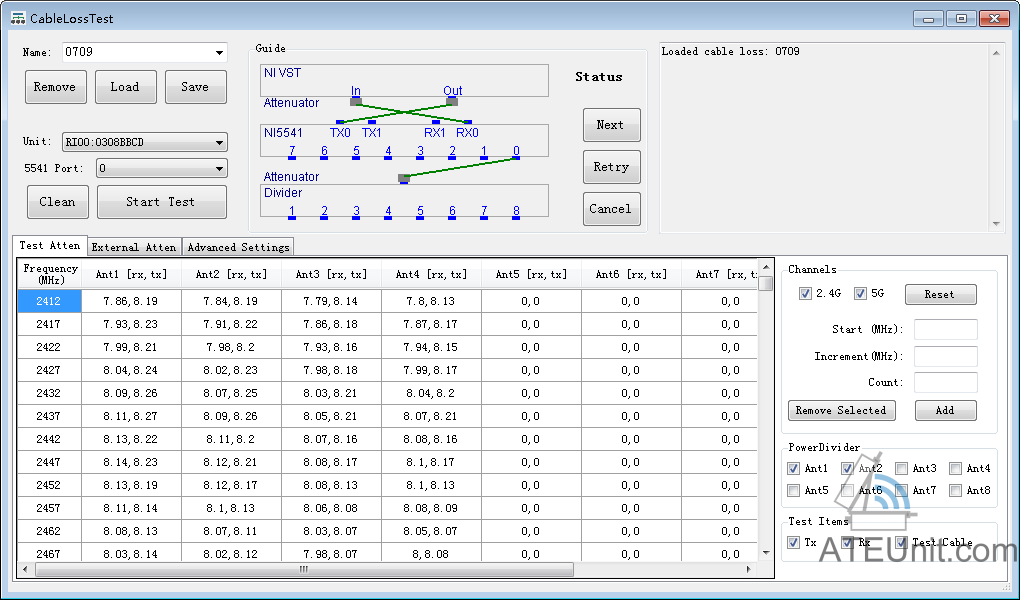This screenshot has width=1020, height=600.
Task: Expand the Unit dropdown list
Action: tap(220, 143)
